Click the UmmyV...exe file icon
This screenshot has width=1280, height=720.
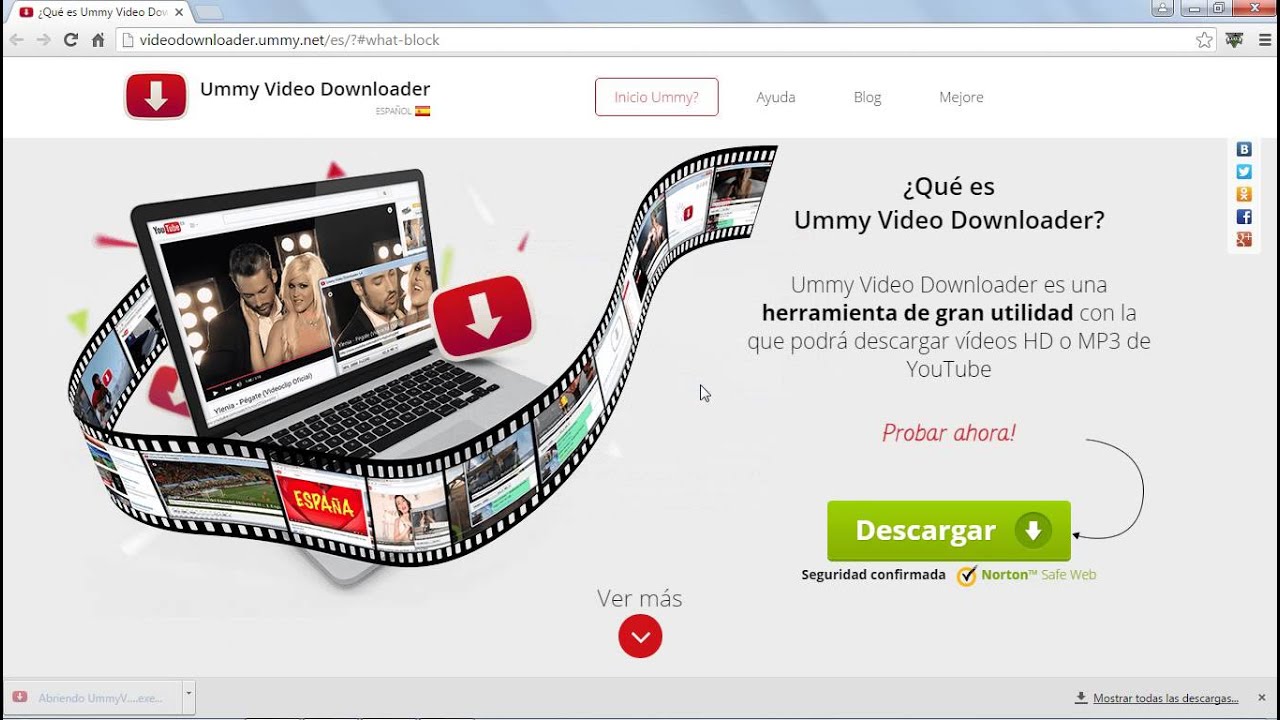(x=20, y=697)
